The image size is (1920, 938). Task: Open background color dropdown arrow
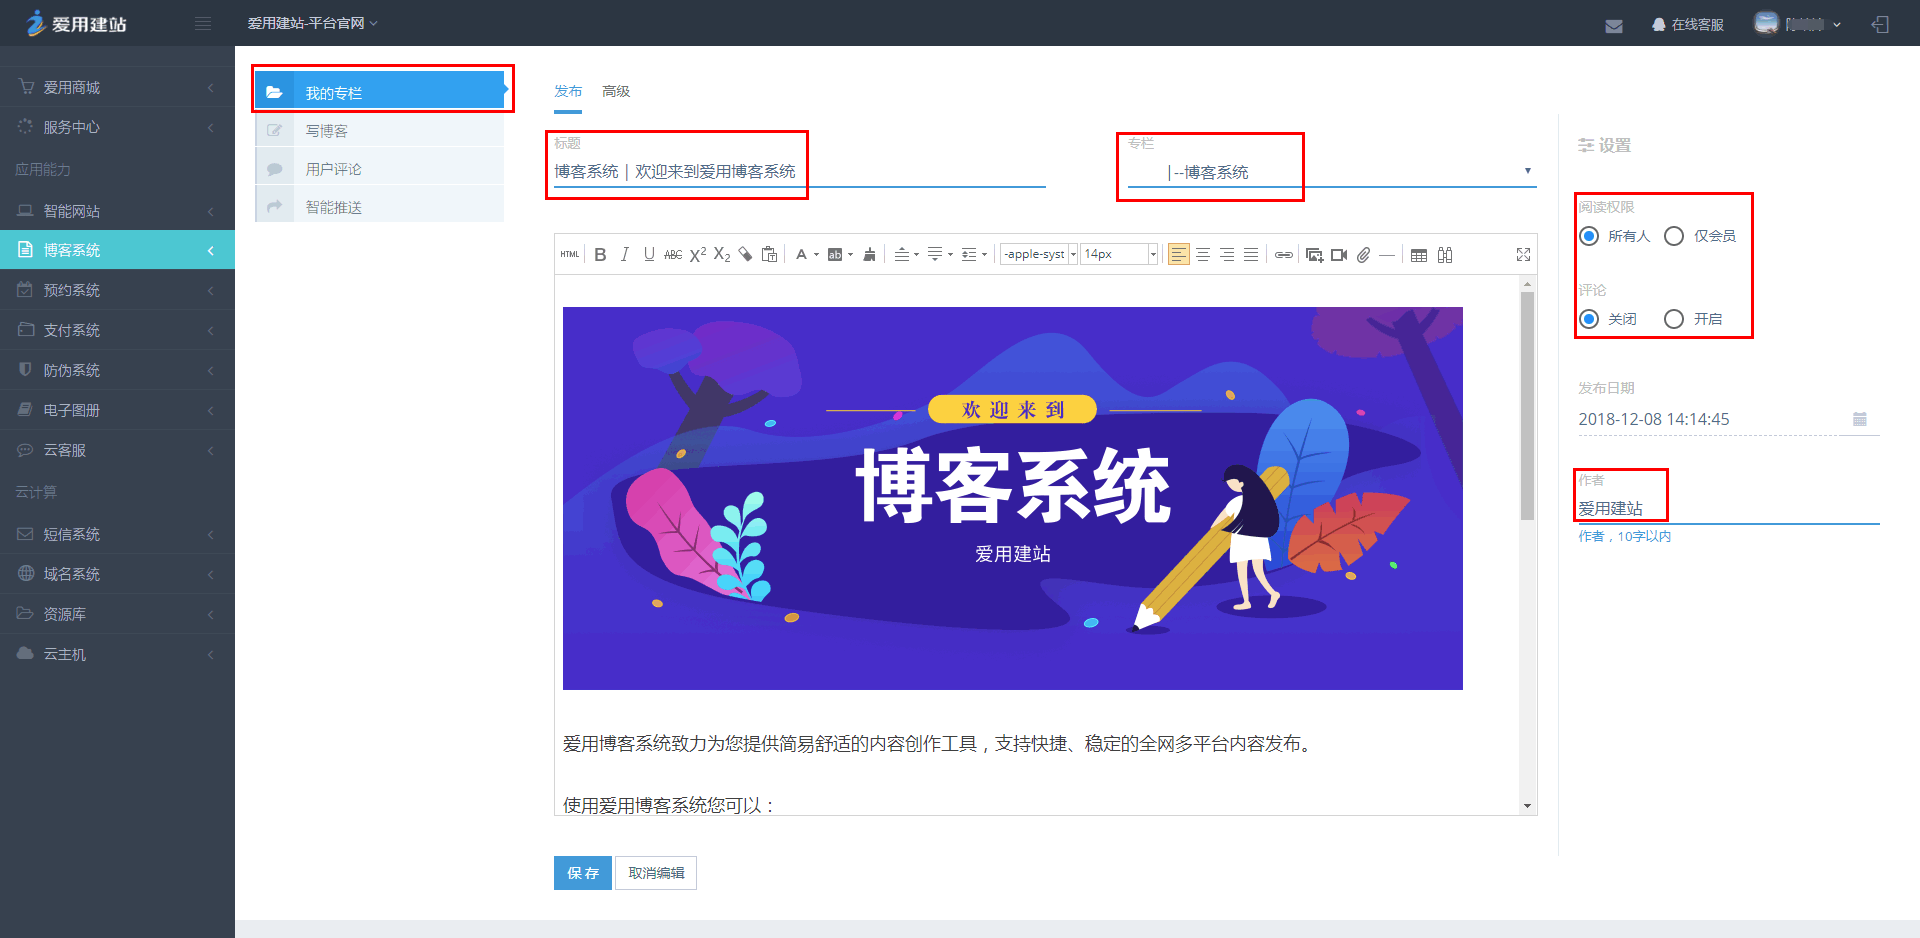tap(850, 255)
